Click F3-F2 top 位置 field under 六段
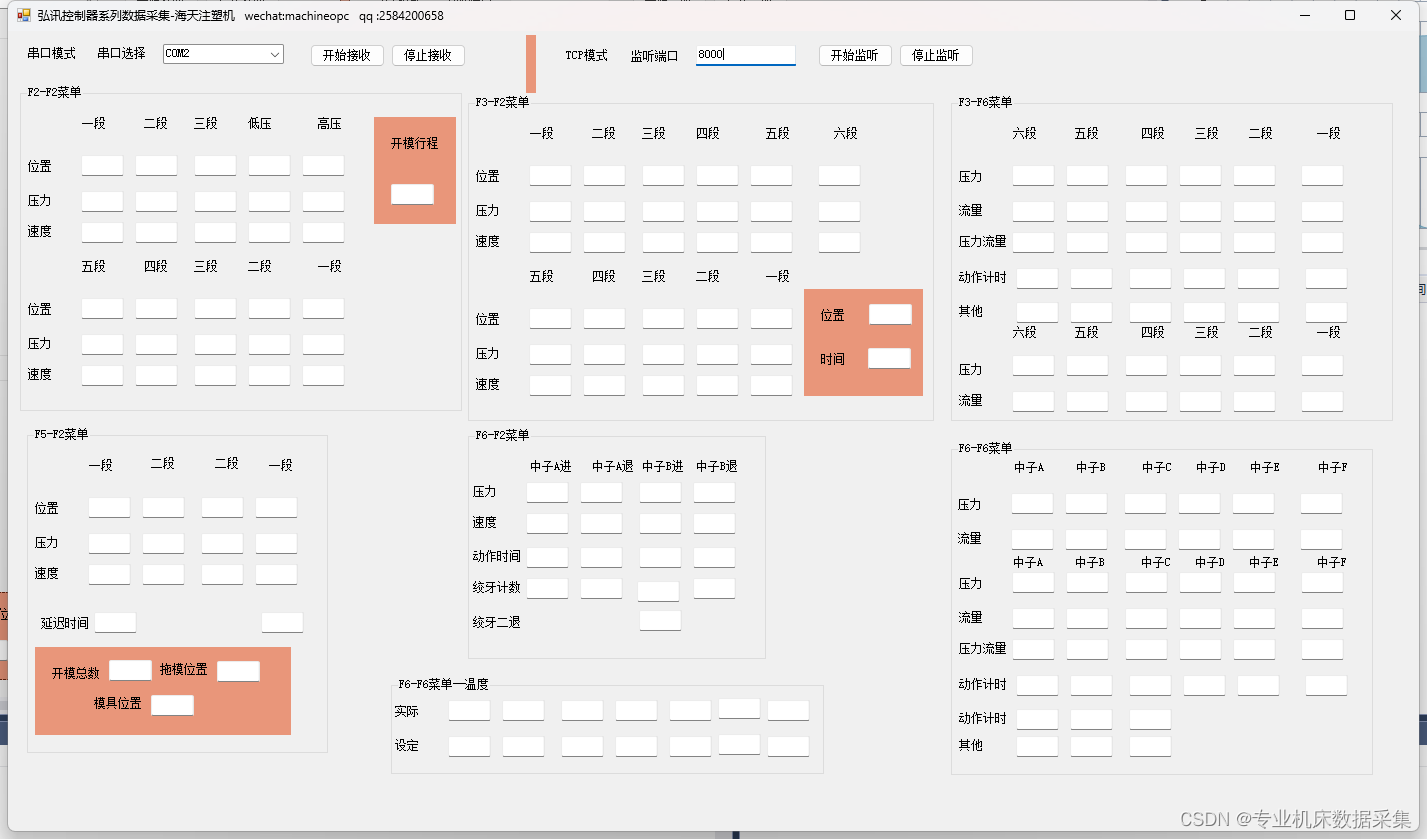This screenshot has width=1427, height=839. (839, 175)
